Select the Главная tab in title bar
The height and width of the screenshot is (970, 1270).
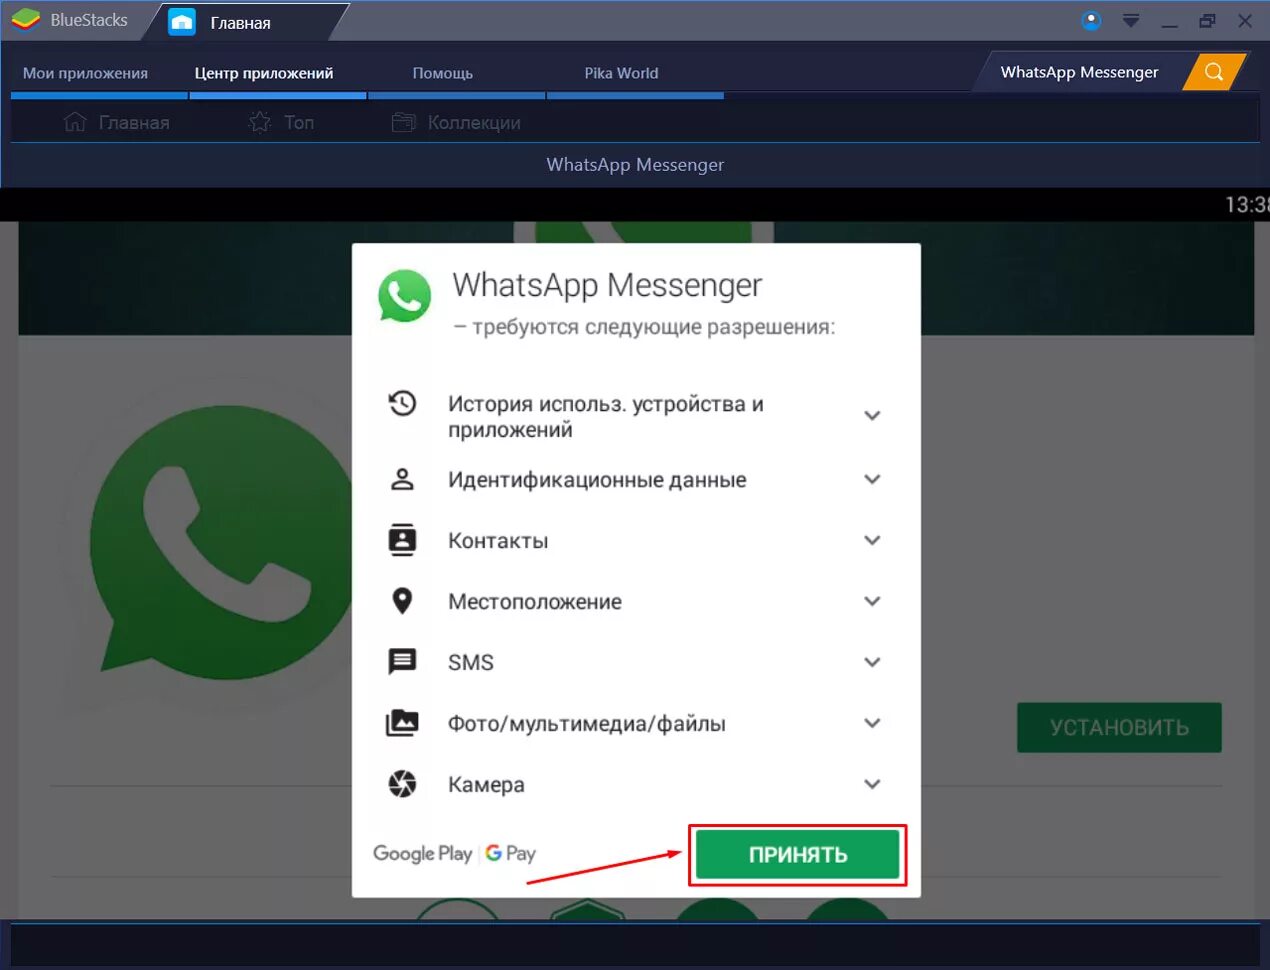pos(240,22)
